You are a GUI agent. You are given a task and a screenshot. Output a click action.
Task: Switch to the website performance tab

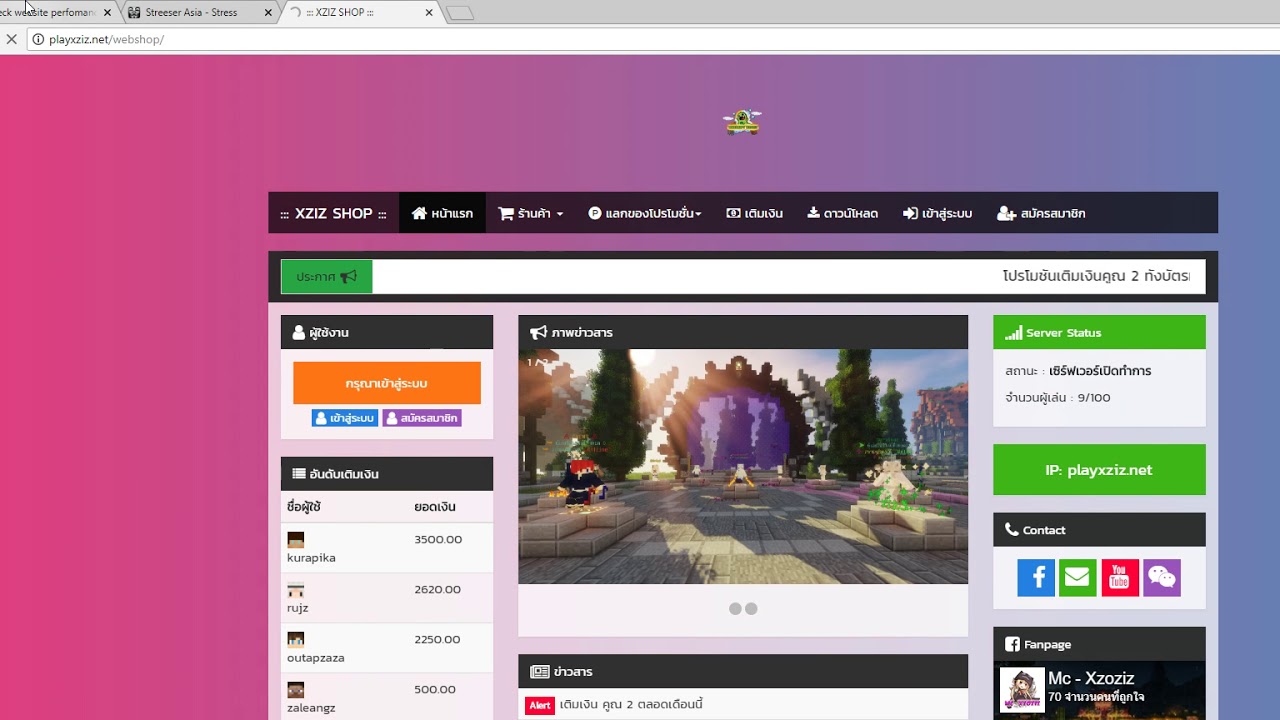pyautogui.click(x=55, y=13)
